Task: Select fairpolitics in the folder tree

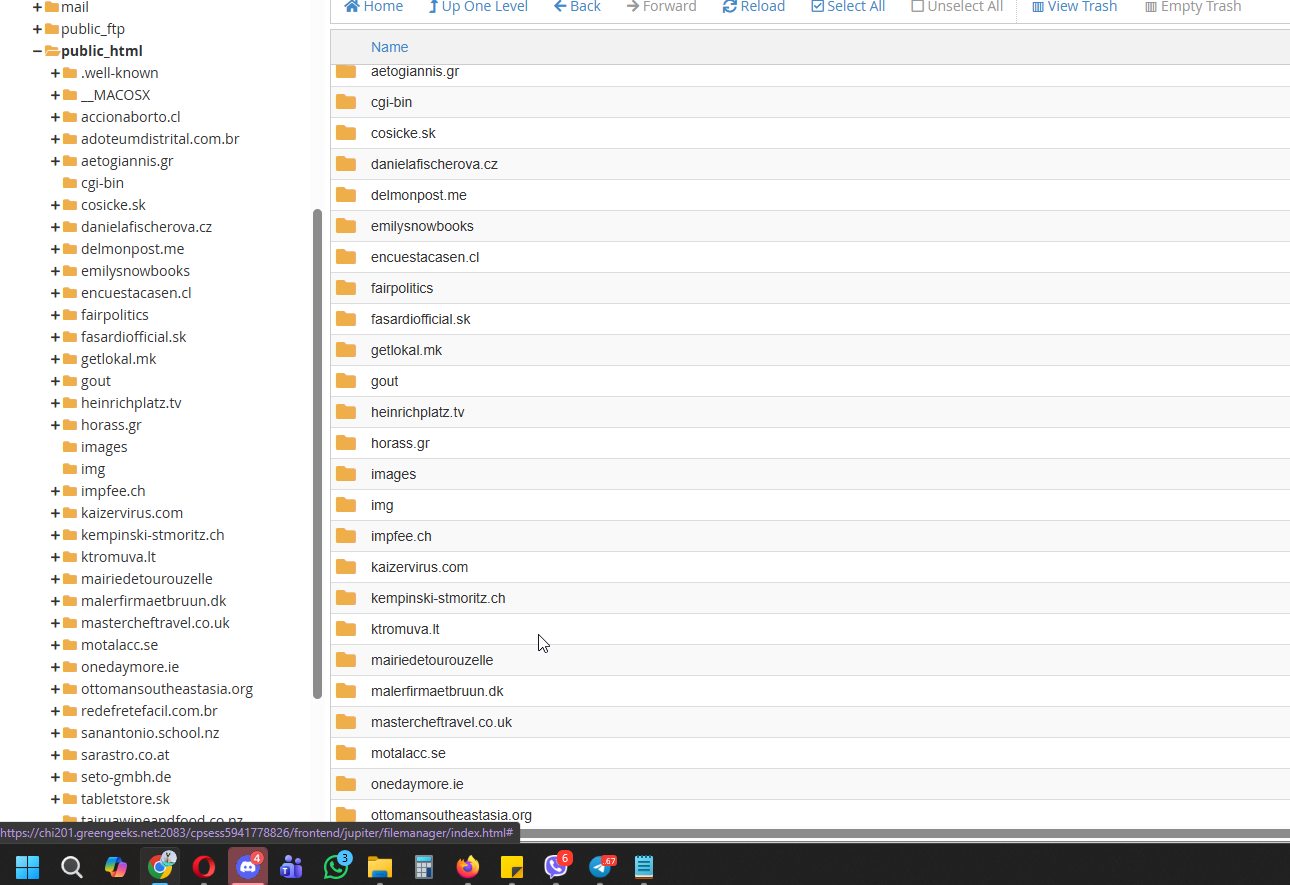Action: coord(115,315)
